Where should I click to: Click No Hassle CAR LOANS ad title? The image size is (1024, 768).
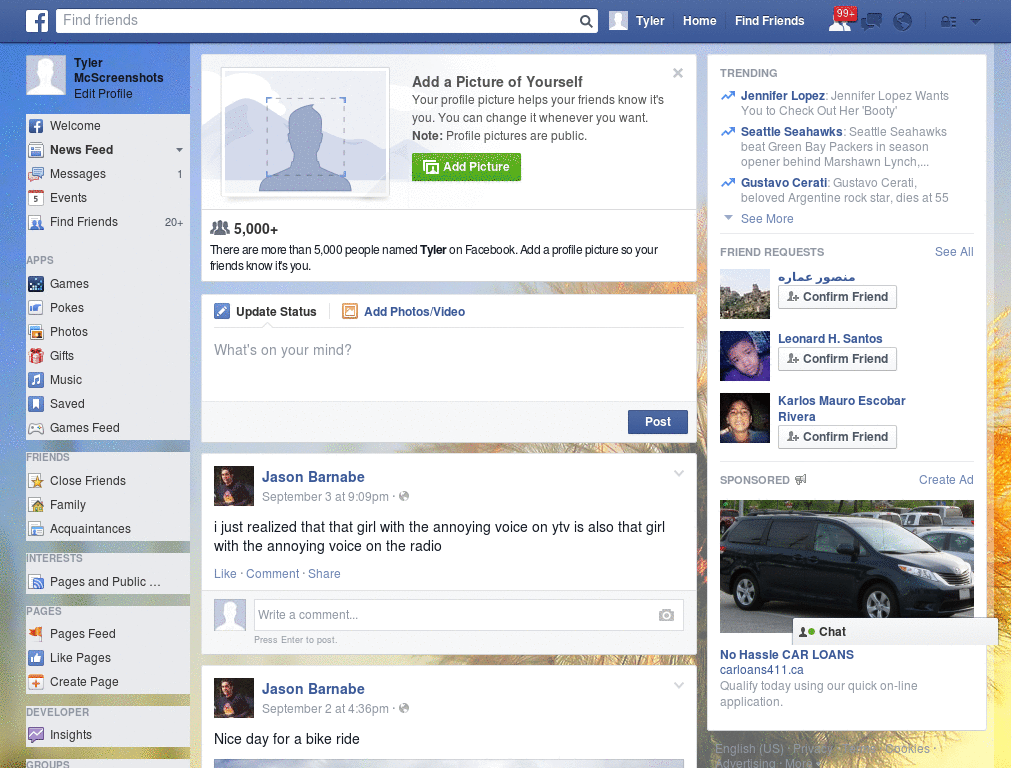786,655
